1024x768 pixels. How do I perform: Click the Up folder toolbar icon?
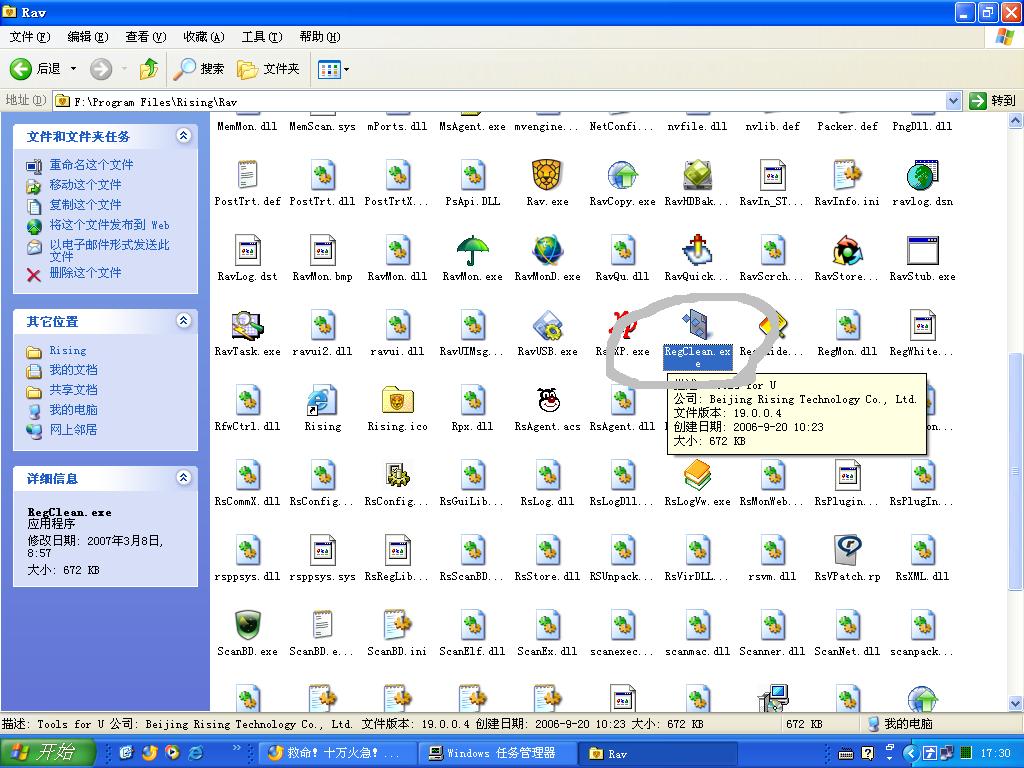click(149, 69)
